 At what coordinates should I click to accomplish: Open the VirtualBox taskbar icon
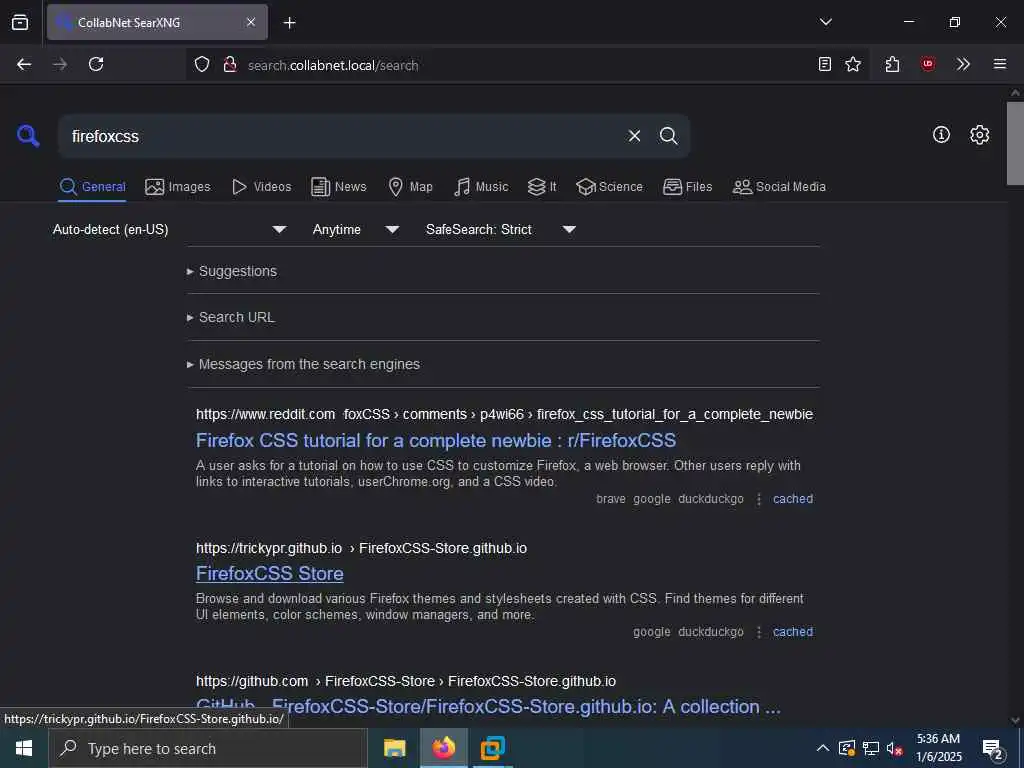(492, 748)
